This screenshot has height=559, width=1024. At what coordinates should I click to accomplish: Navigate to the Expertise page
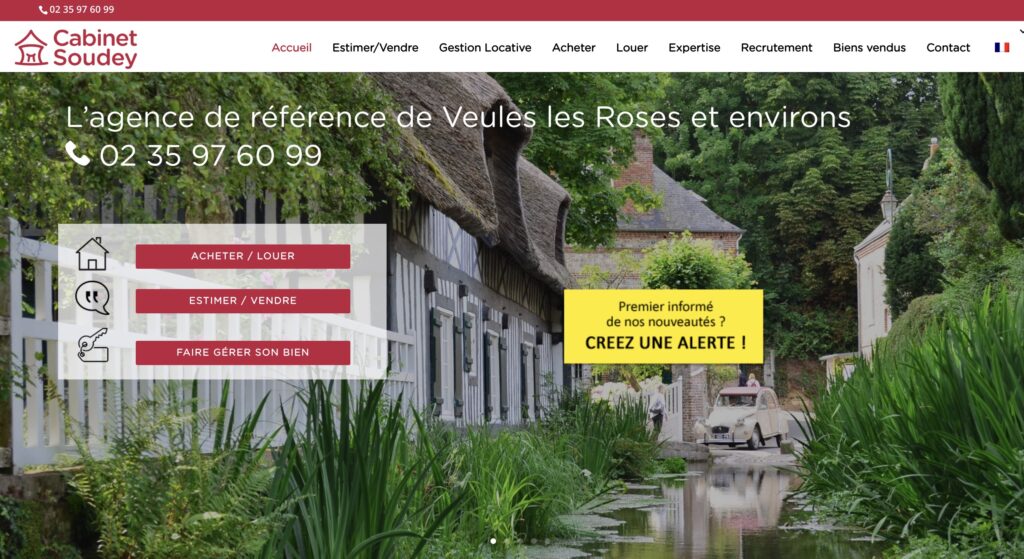pos(694,48)
